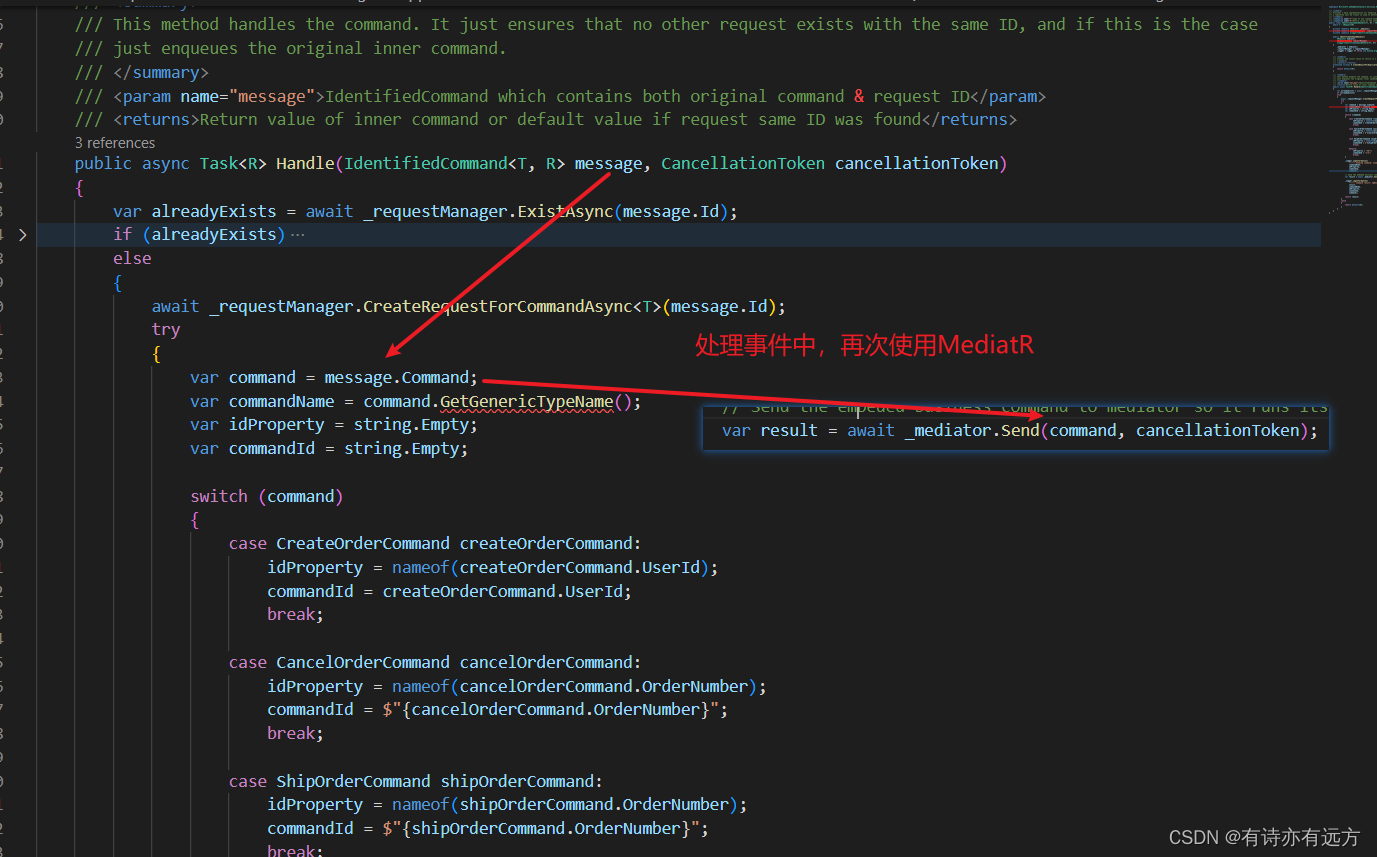Click 'nameof(cancelOrderCommand.OrderNumber)' expression
Viewport: 1377px width, 857px height.
pos(575,687)
